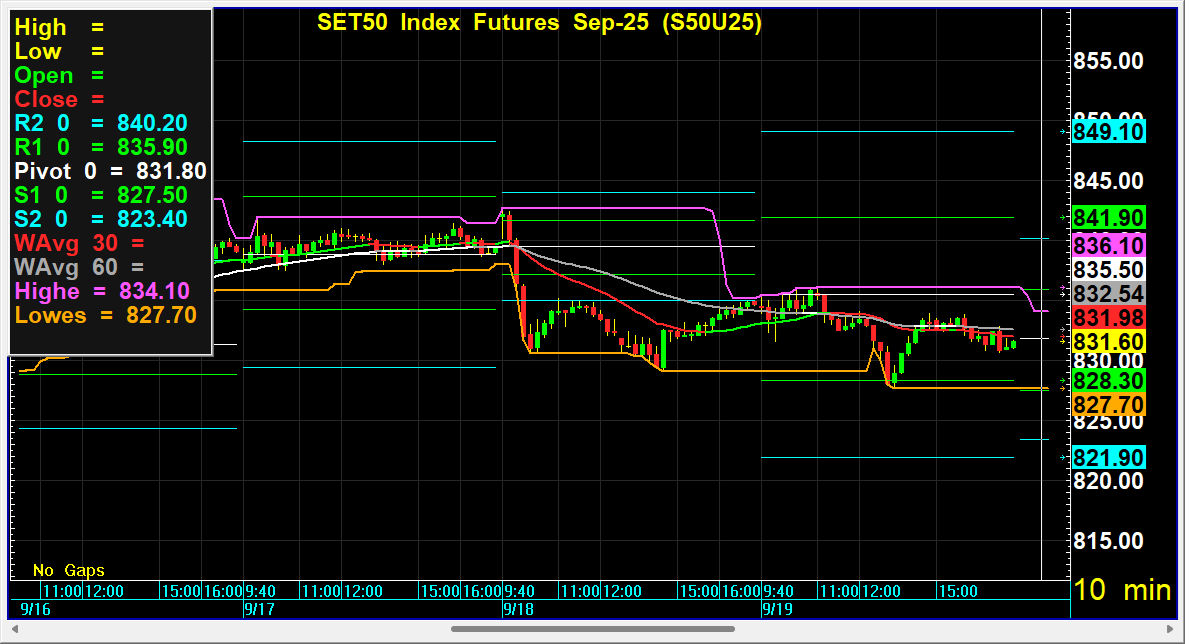This screenshot has width=1185, height=644.
Task: Click the white 835.50 price tag
Action: click(1109, 270)
